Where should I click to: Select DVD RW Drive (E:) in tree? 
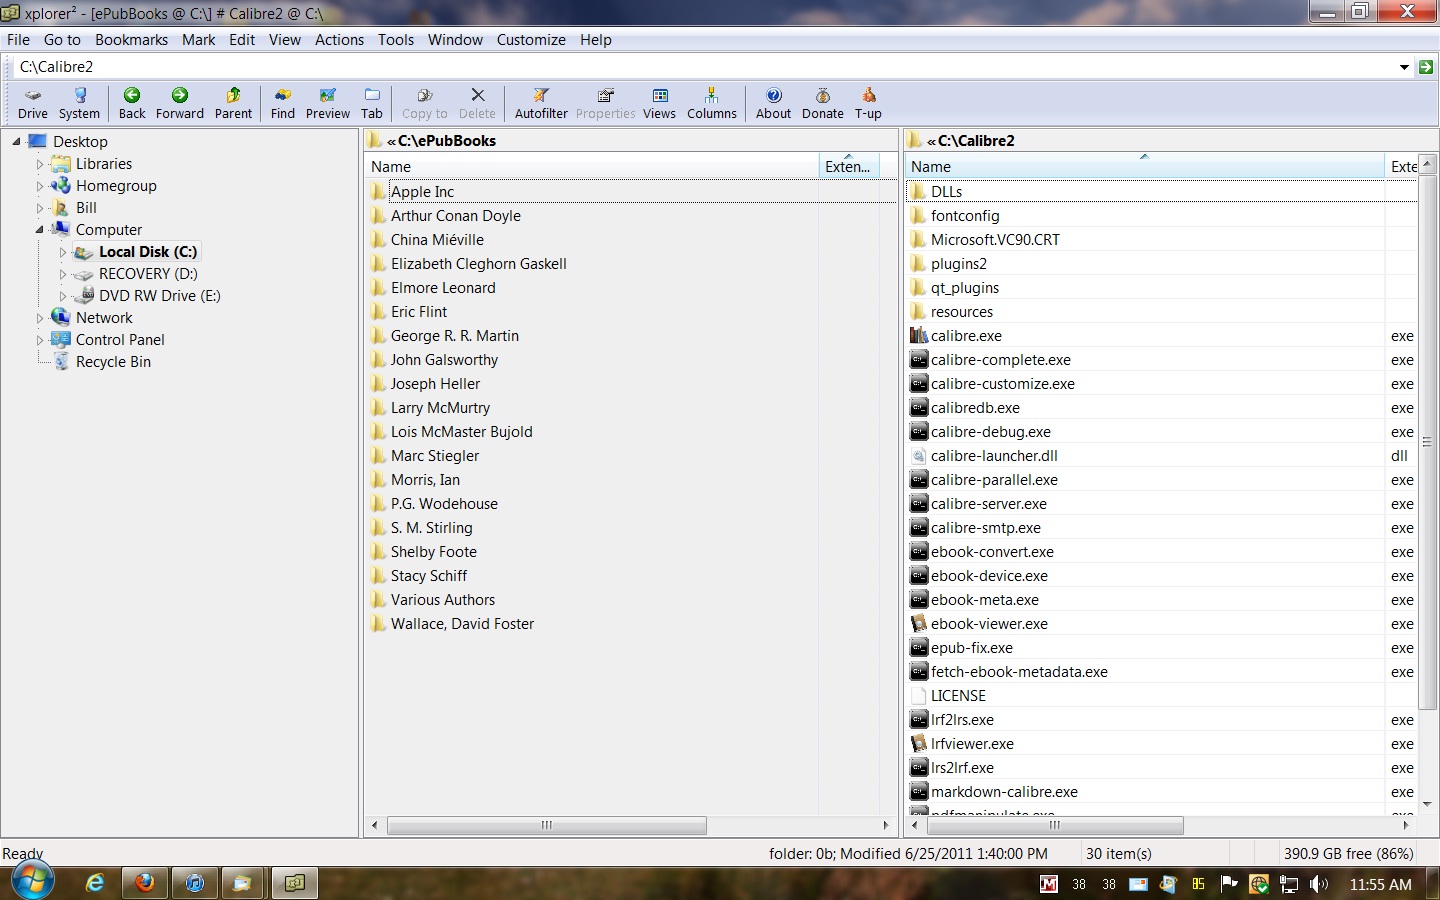[x=159, y=296]
